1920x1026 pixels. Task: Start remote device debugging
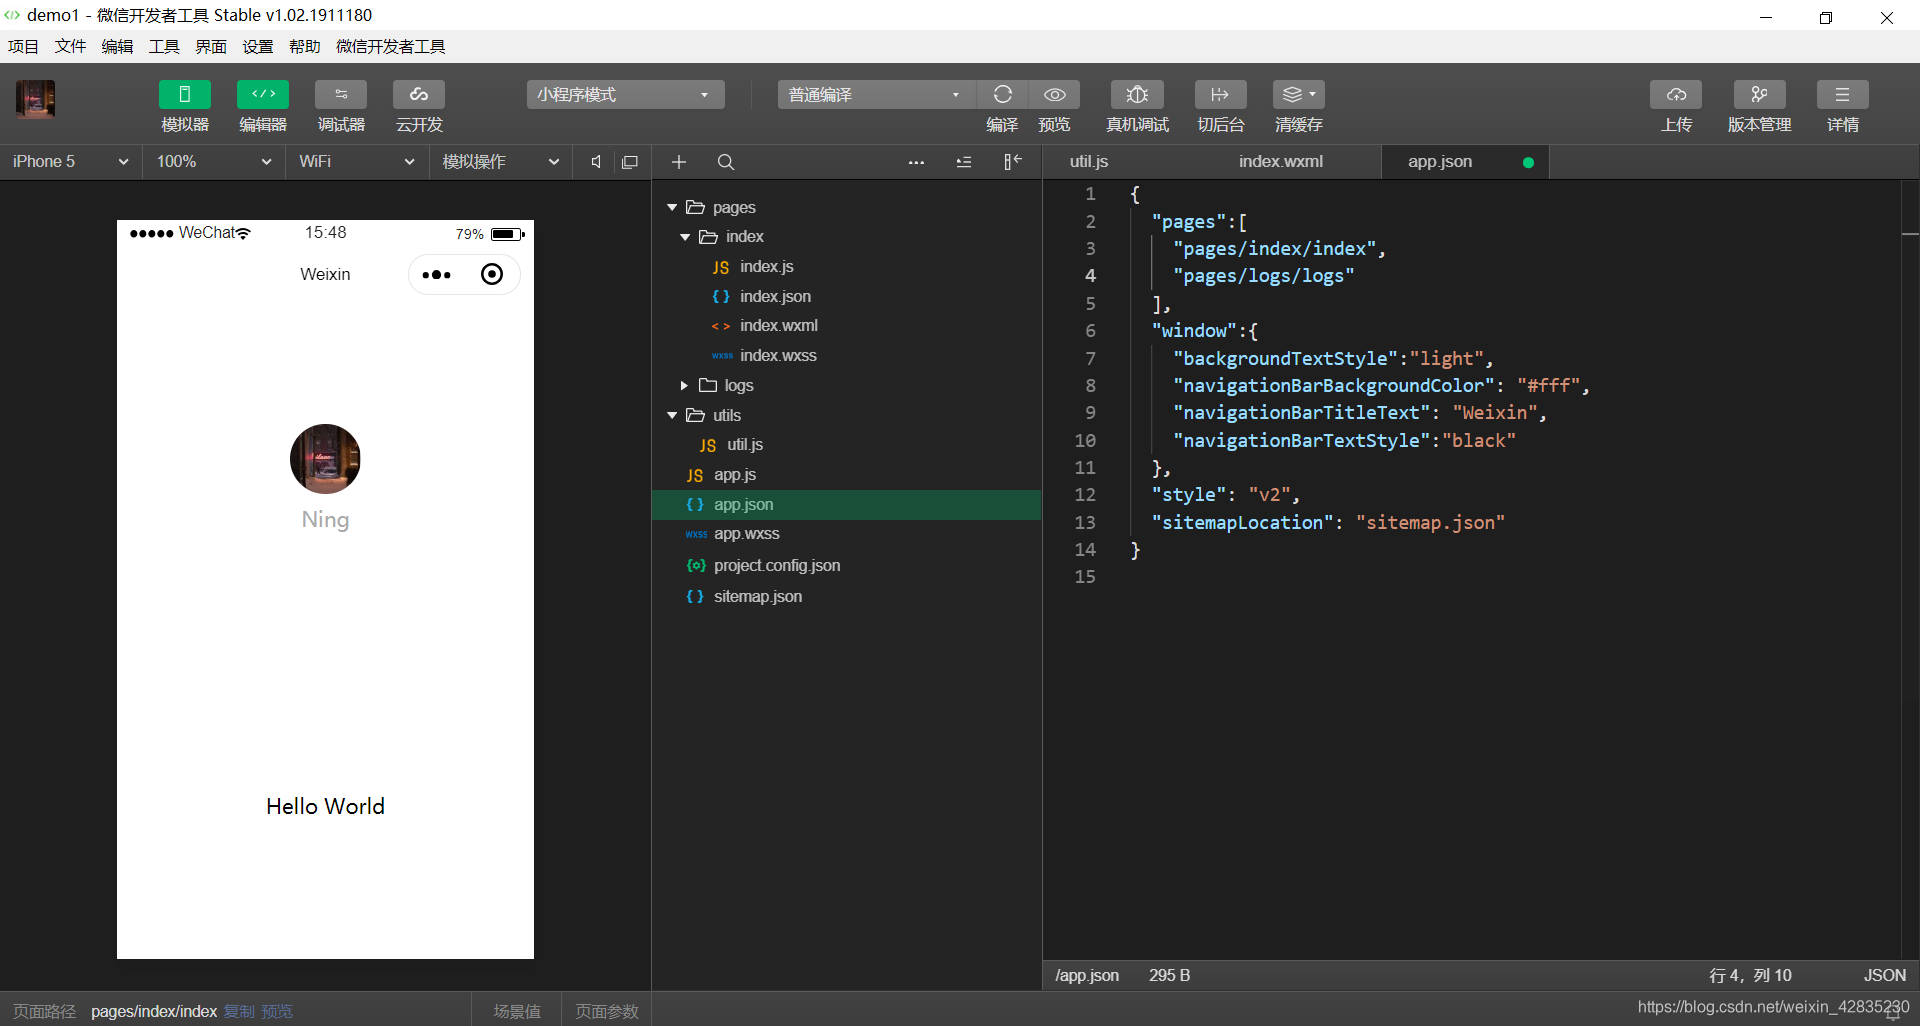[1137, 95]
